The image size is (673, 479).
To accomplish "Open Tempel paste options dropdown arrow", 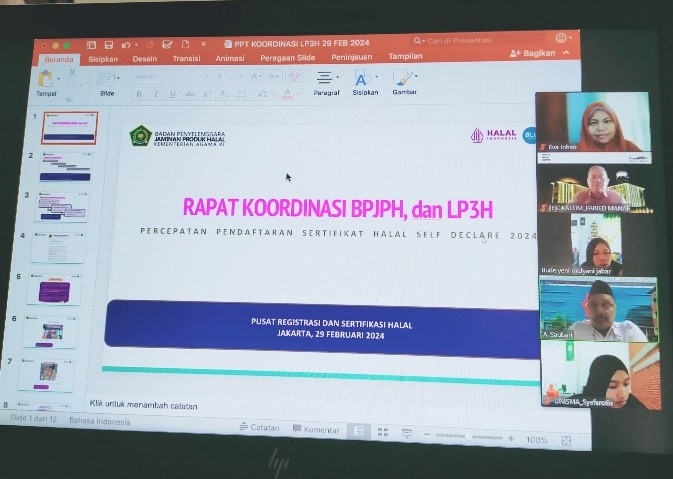I will click(58, 79).
